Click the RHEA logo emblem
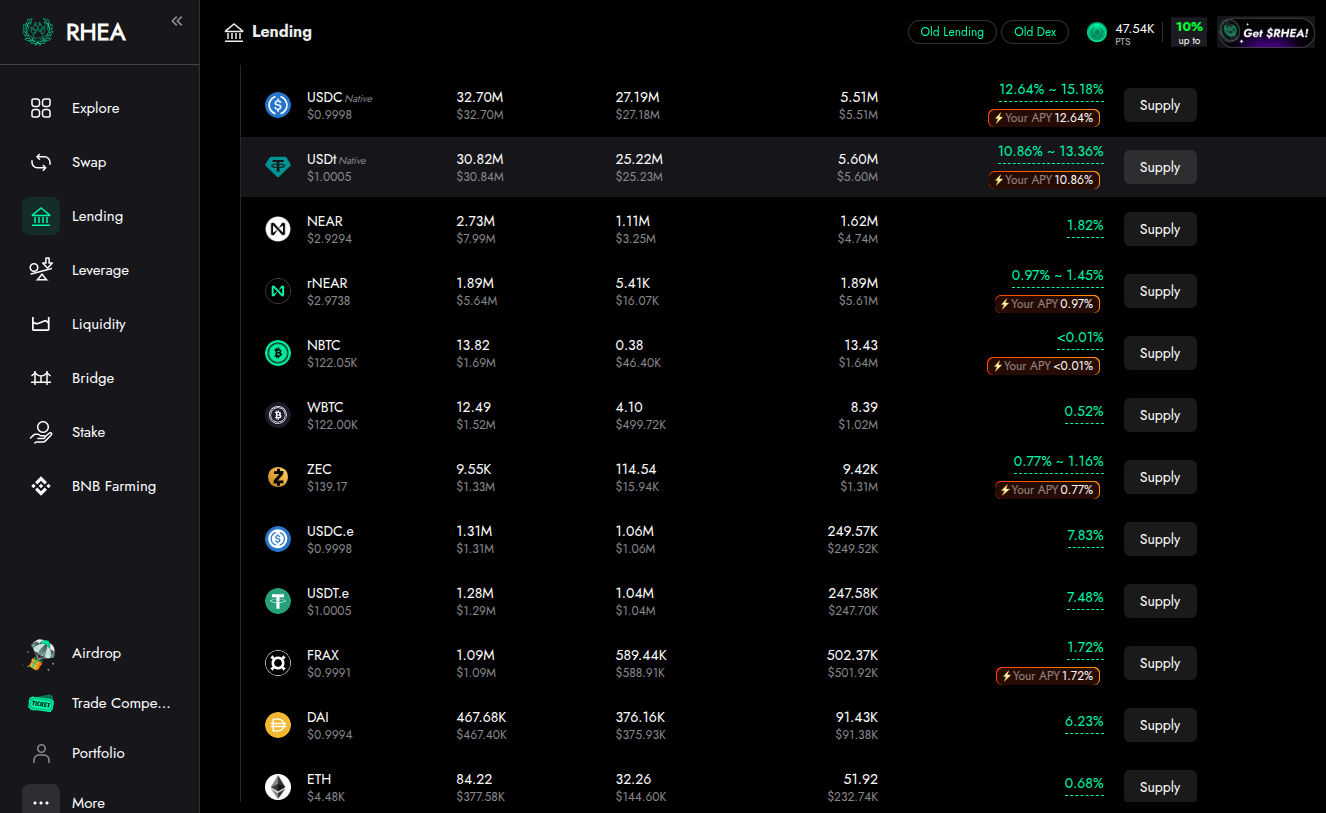Image resolution: width=1326 pixels, height=813 pixels. pyautogui.click(x=38, y=31)
